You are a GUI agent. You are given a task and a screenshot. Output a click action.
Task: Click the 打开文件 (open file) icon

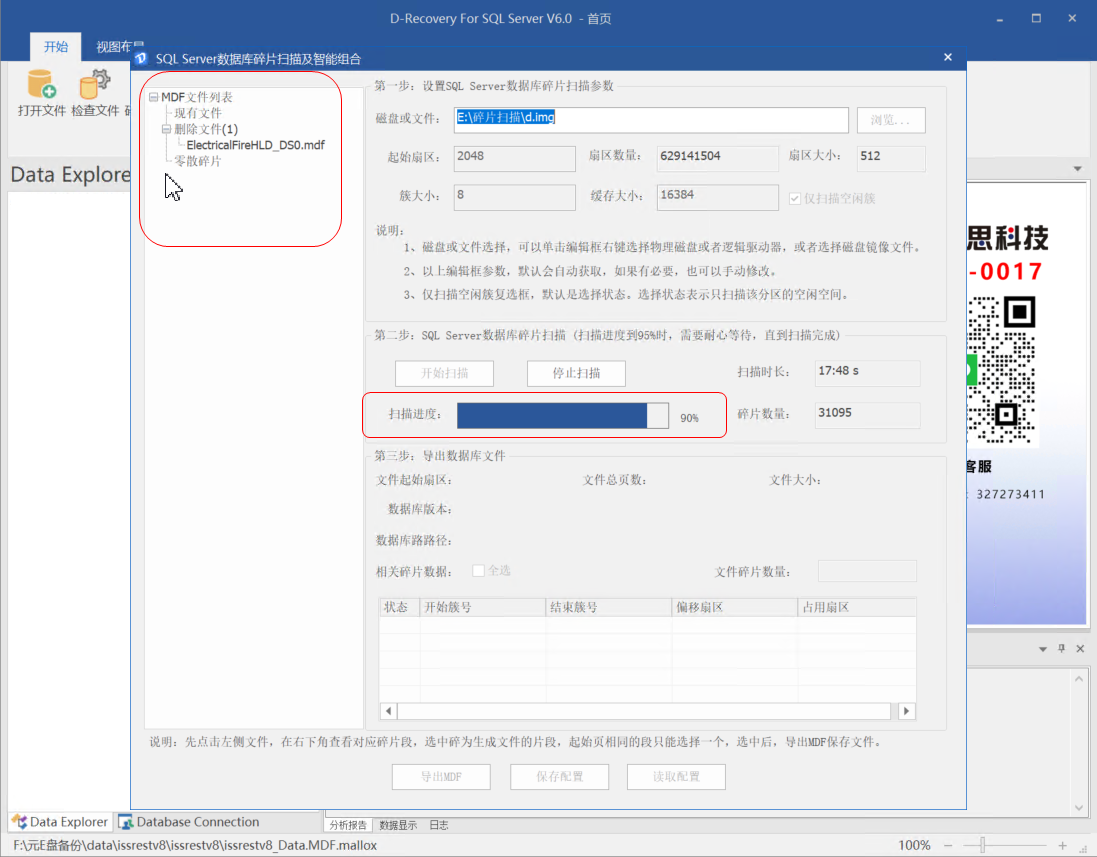pyautogui.click(x=41, y=84)
